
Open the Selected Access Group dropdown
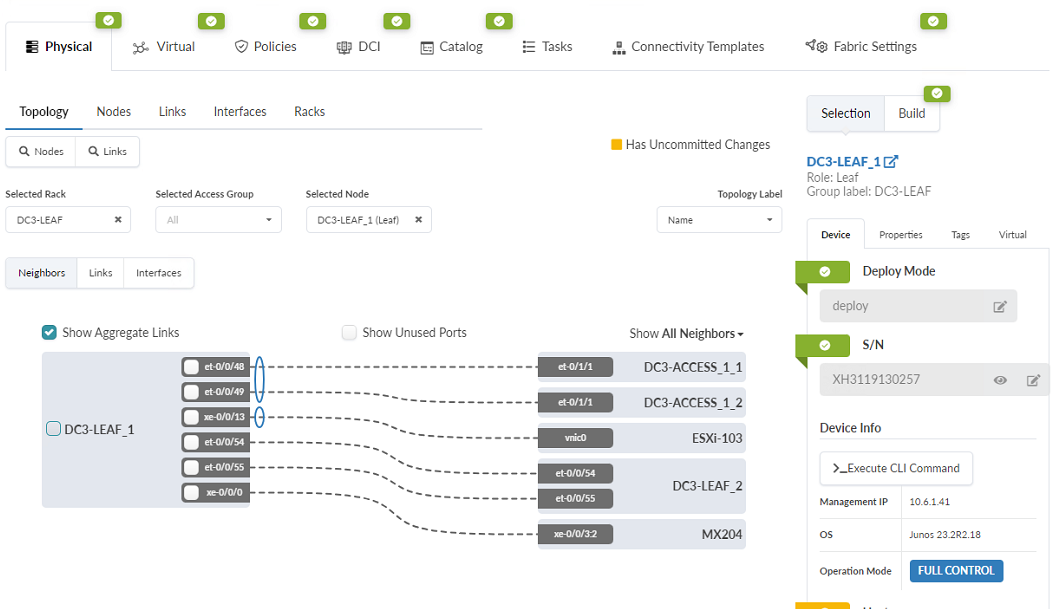click(218, 220)
